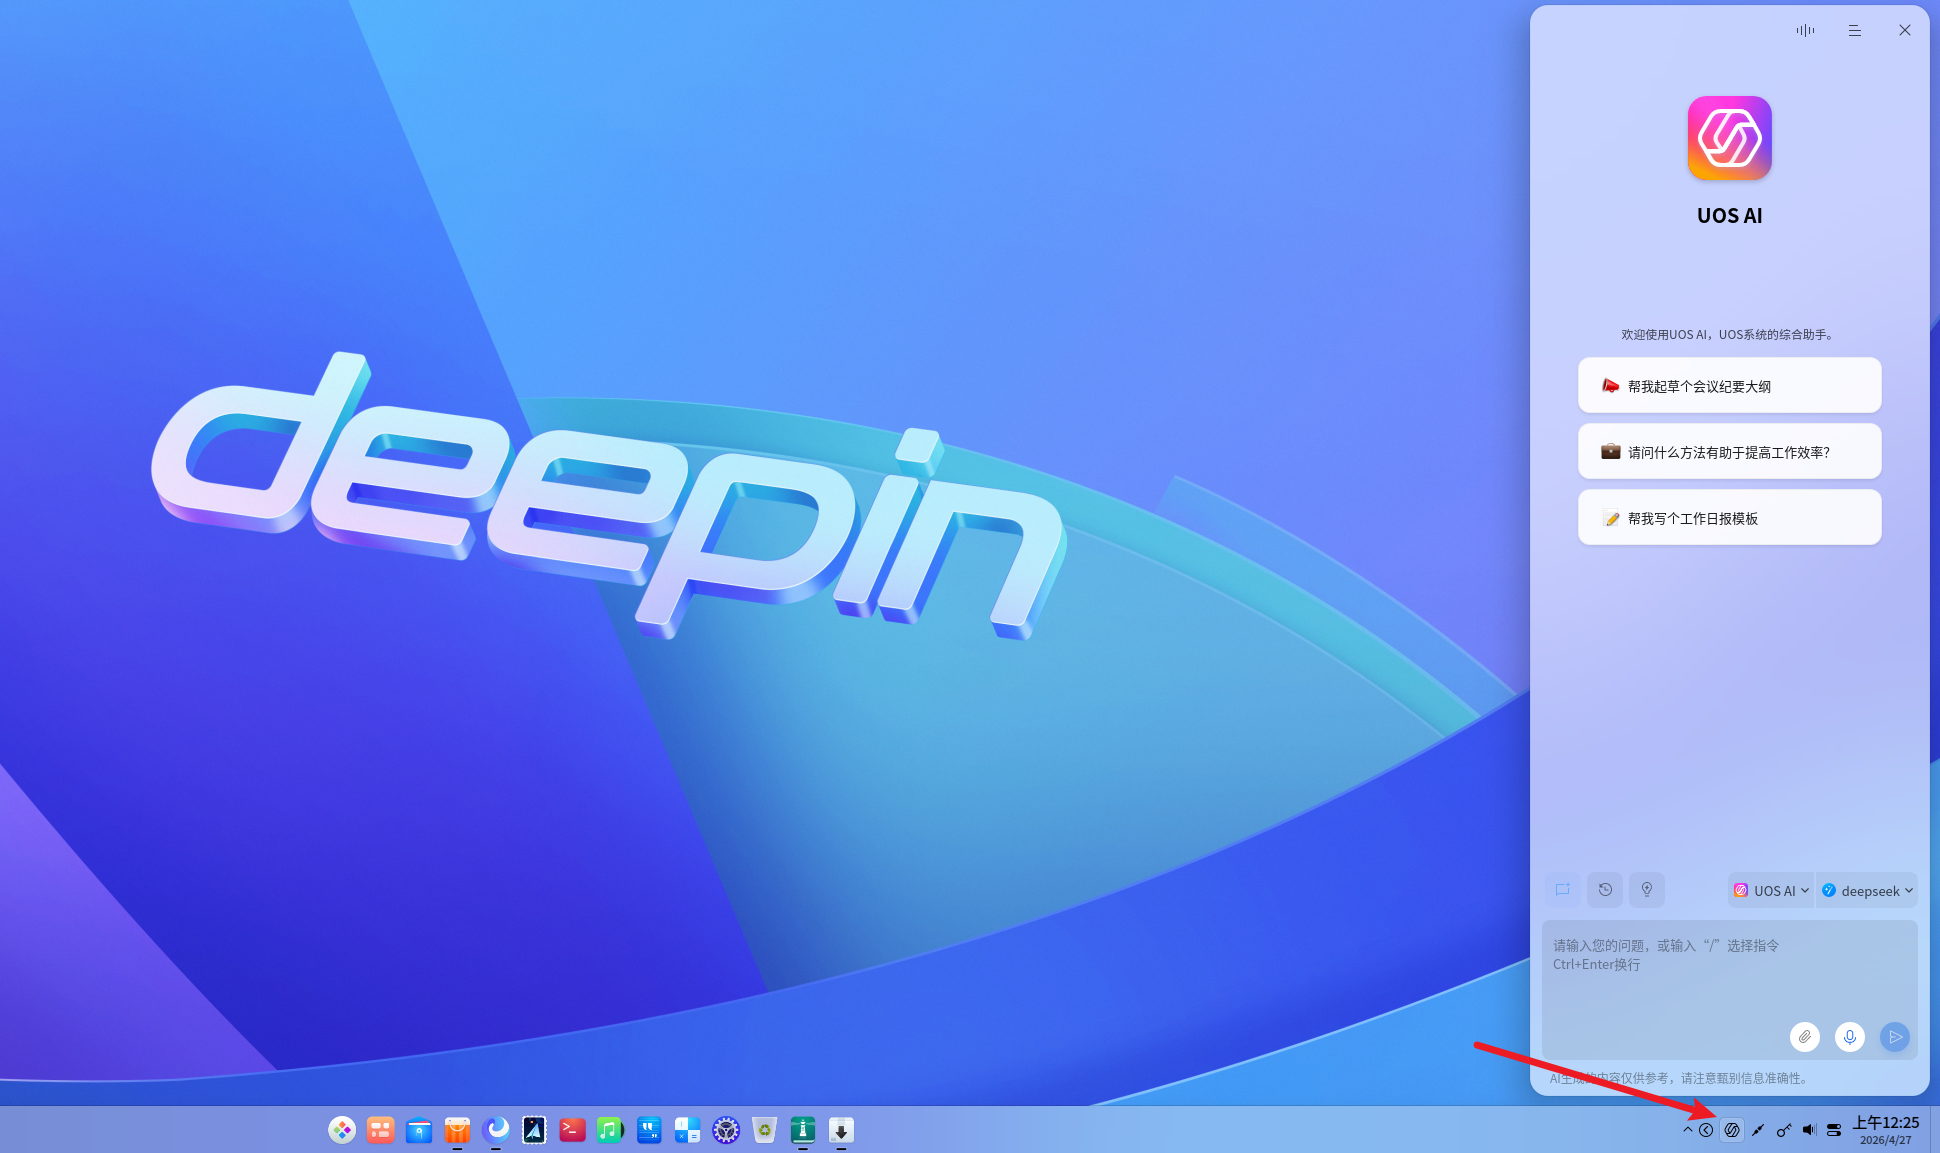Open the chat history icon
Viewport: 1940px width, 1153px height.
pyautogui.click(x=1605, y=890)
